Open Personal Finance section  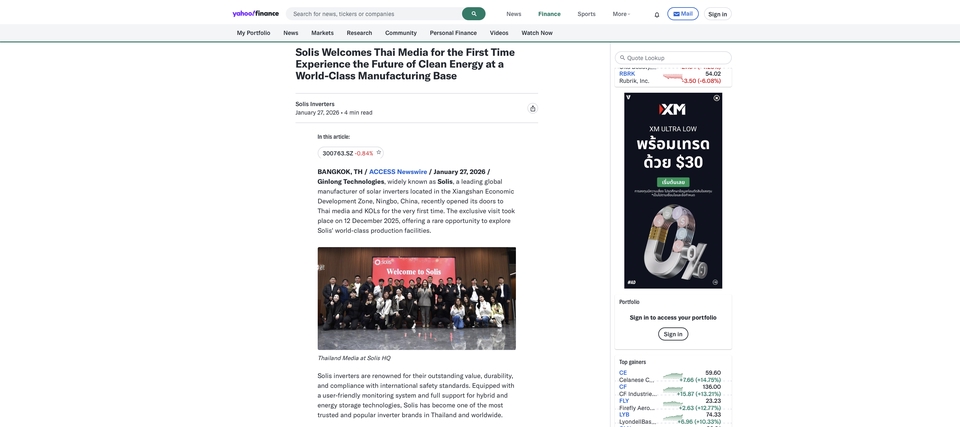point(453,33)
